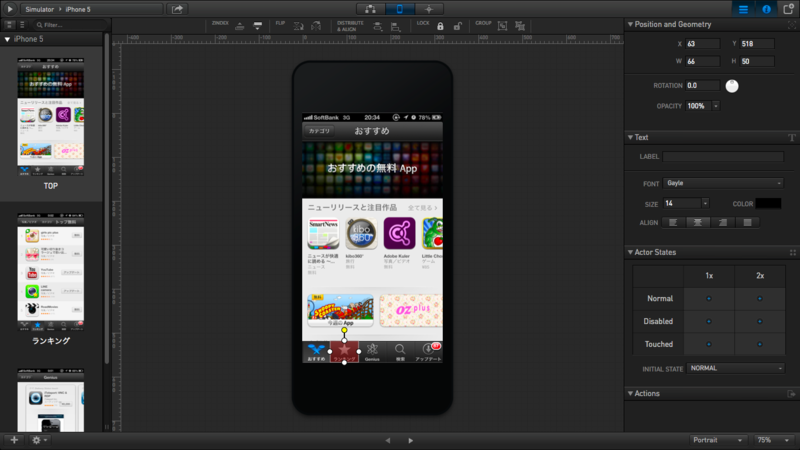Click the H height field
The height and width of the screenshot is (450, 800).
pyautogui.click(x=757, y=61)
